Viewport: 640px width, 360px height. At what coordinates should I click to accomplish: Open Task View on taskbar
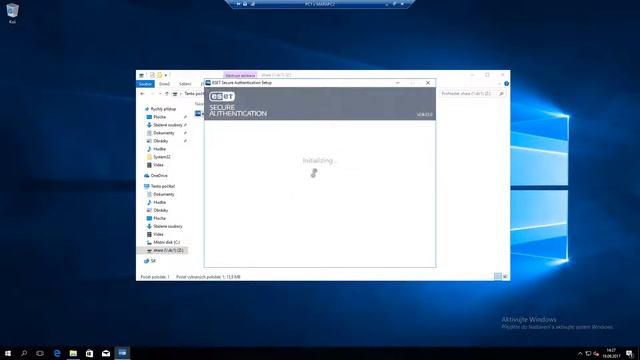click(40, 353)
